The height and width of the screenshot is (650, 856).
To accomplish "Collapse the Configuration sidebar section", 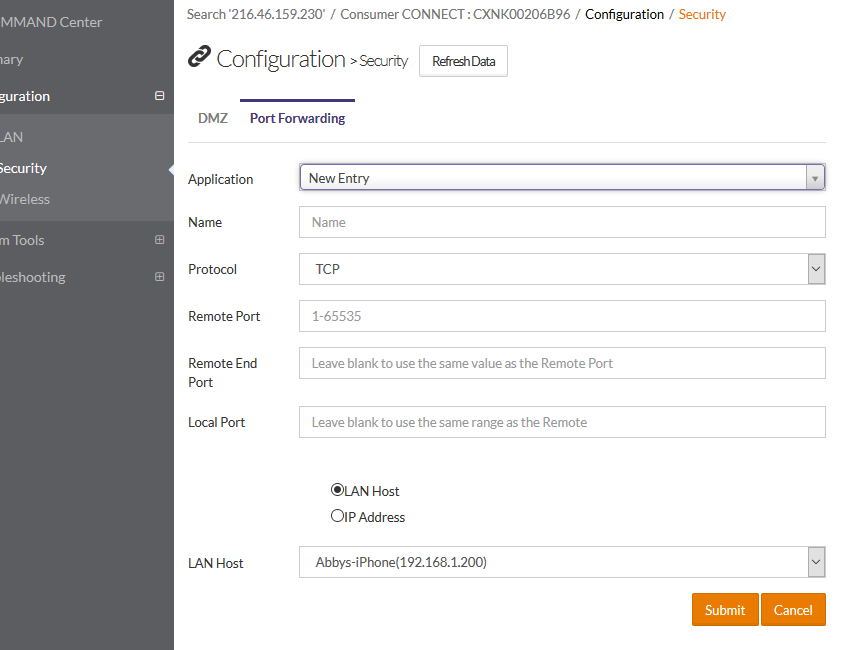I will 159,96.
